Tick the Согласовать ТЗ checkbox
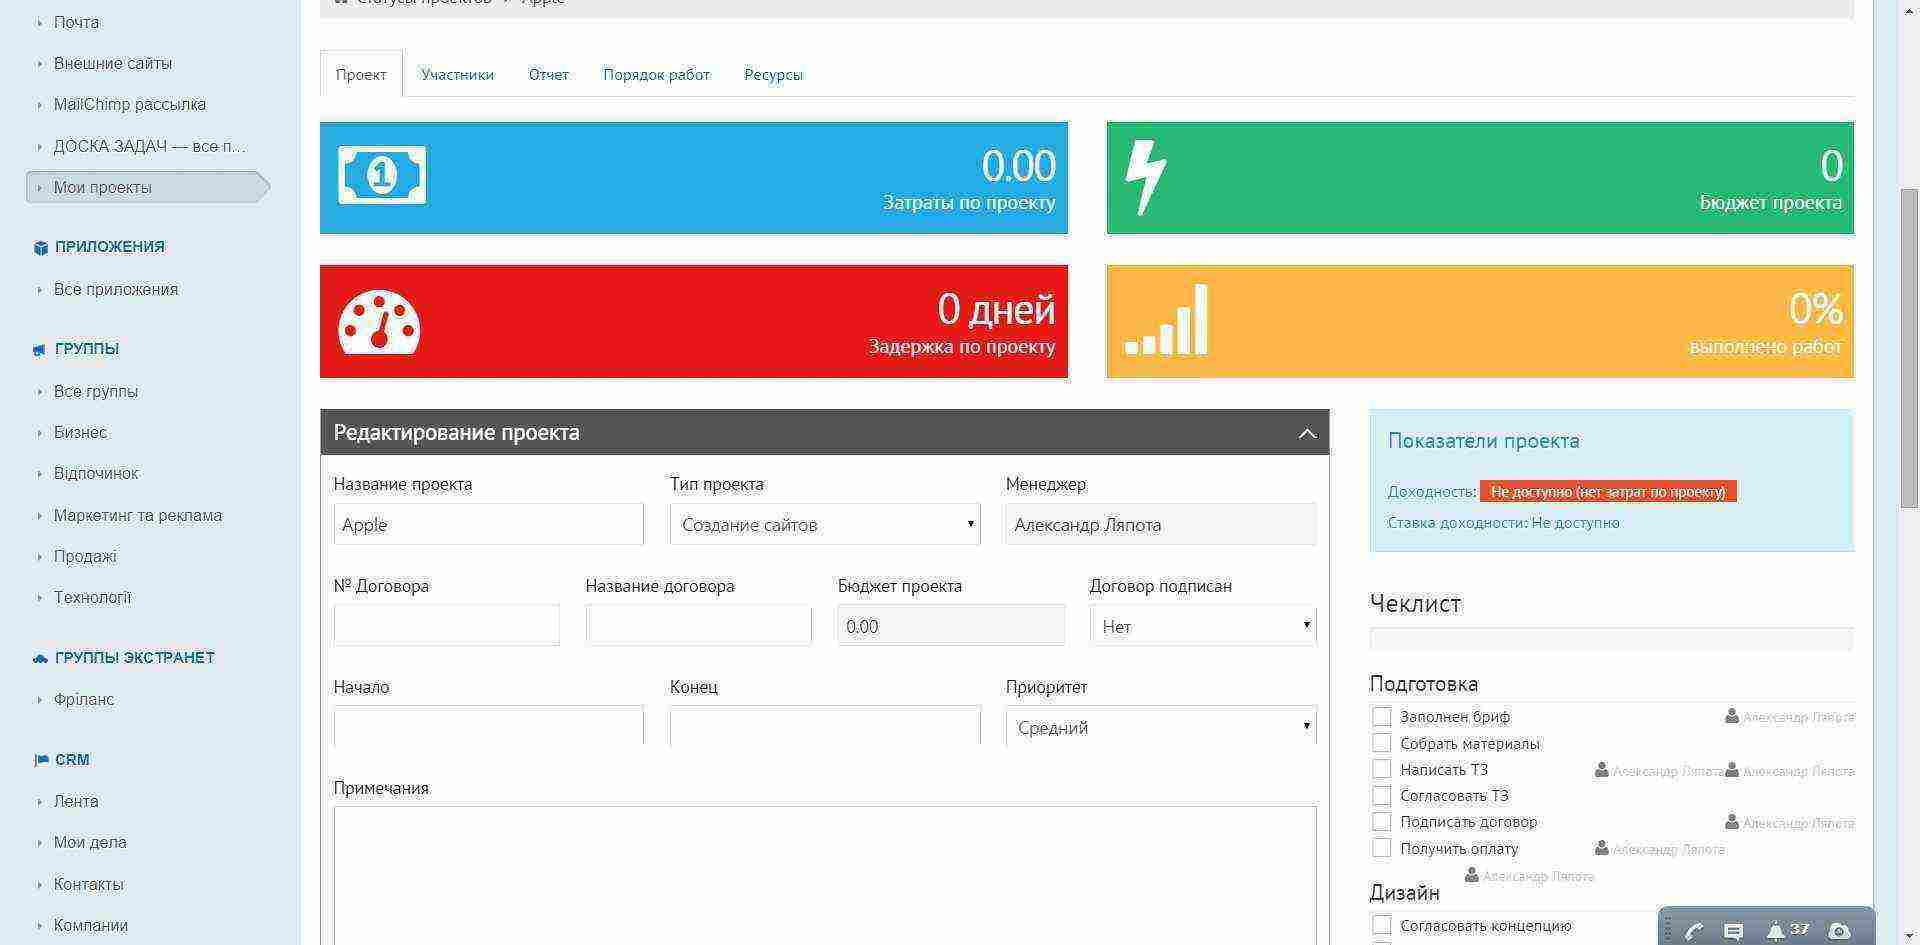 tap(1381, 796)
